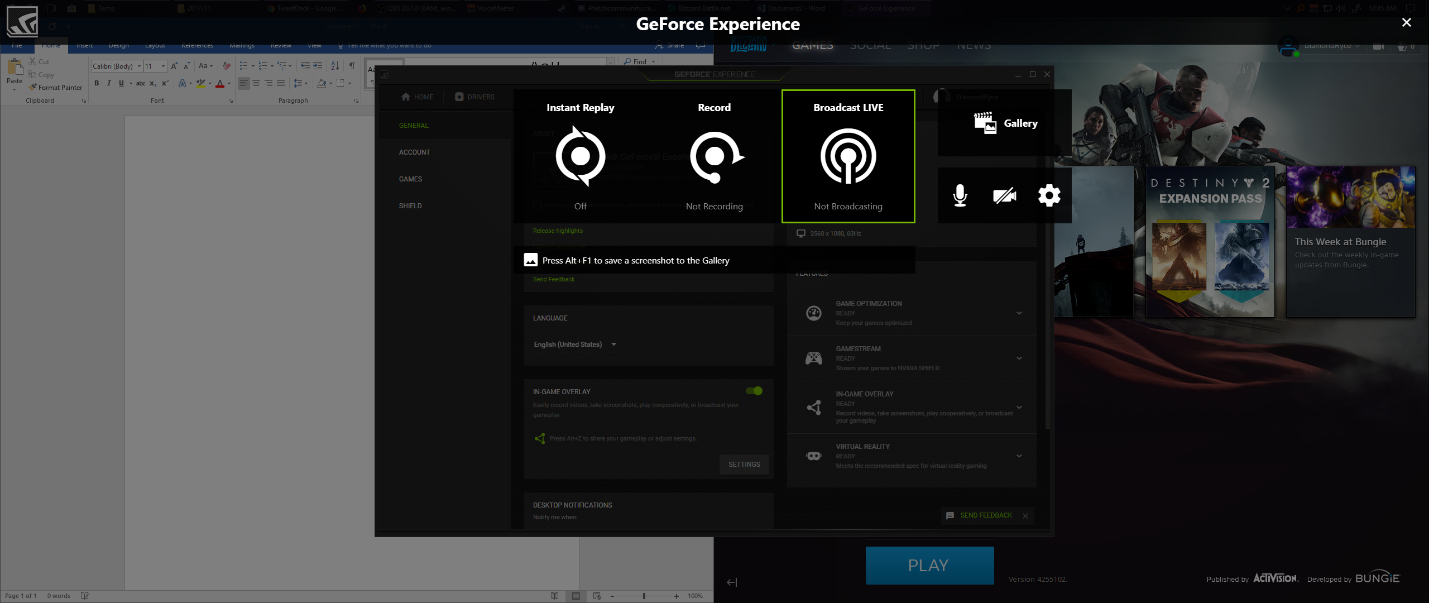Open the Gallery
Screen dimensions: 1429x603
[1005, 123]
